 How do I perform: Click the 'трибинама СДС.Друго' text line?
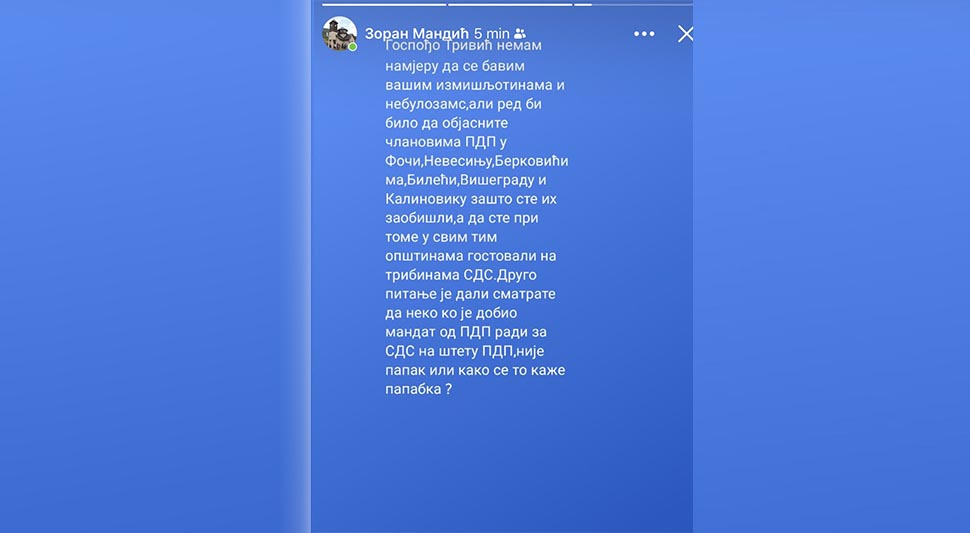click(461, 275)
